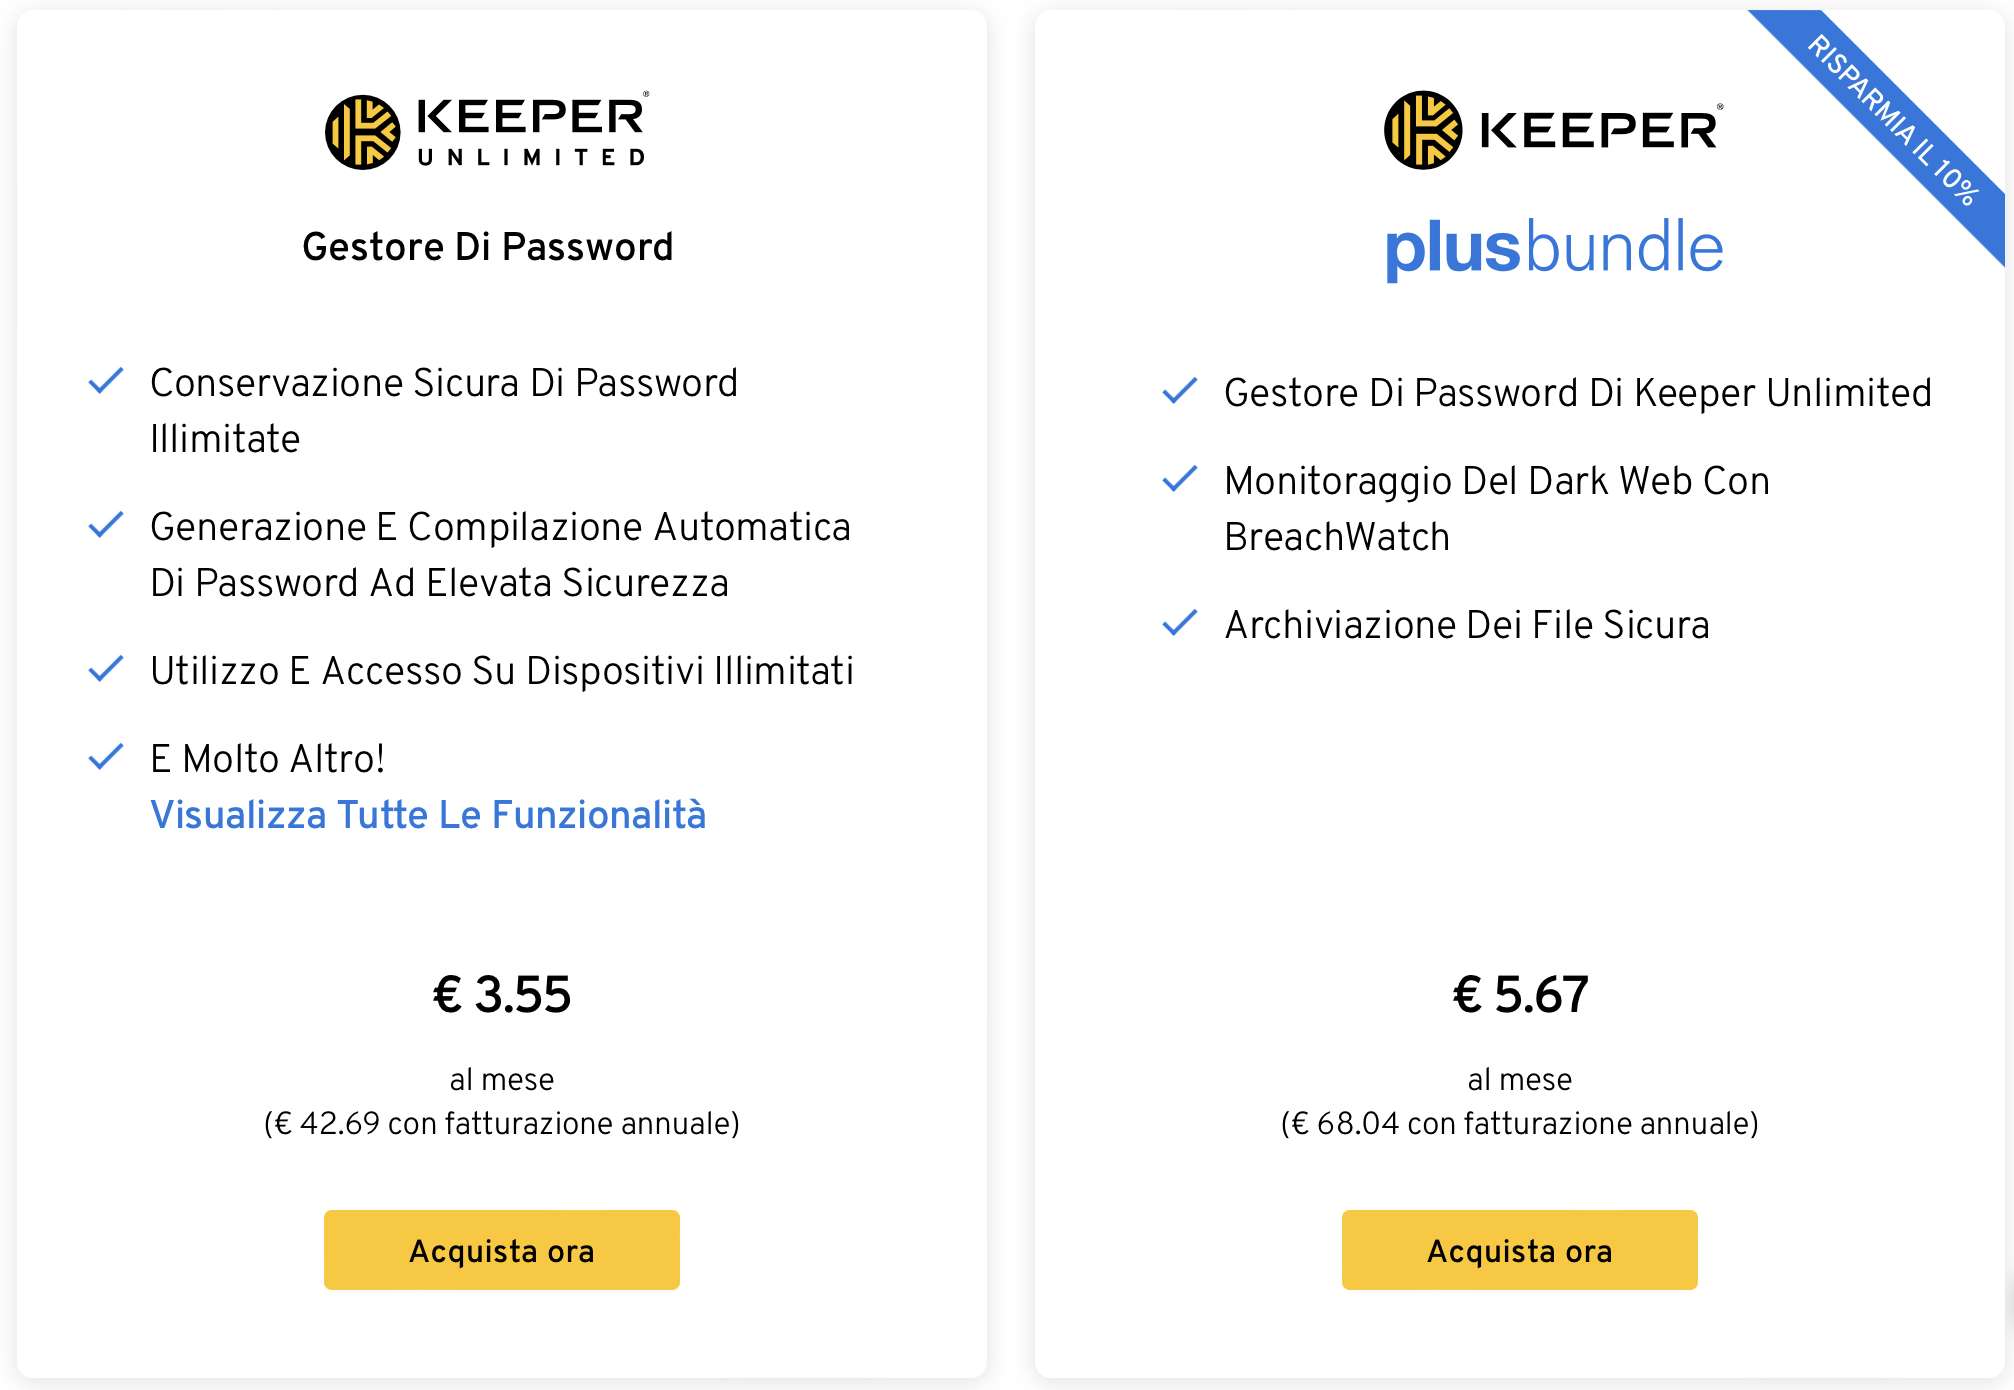Click the € 42.69 annual billing note

pyautogui.click(x=502, y=1123)
